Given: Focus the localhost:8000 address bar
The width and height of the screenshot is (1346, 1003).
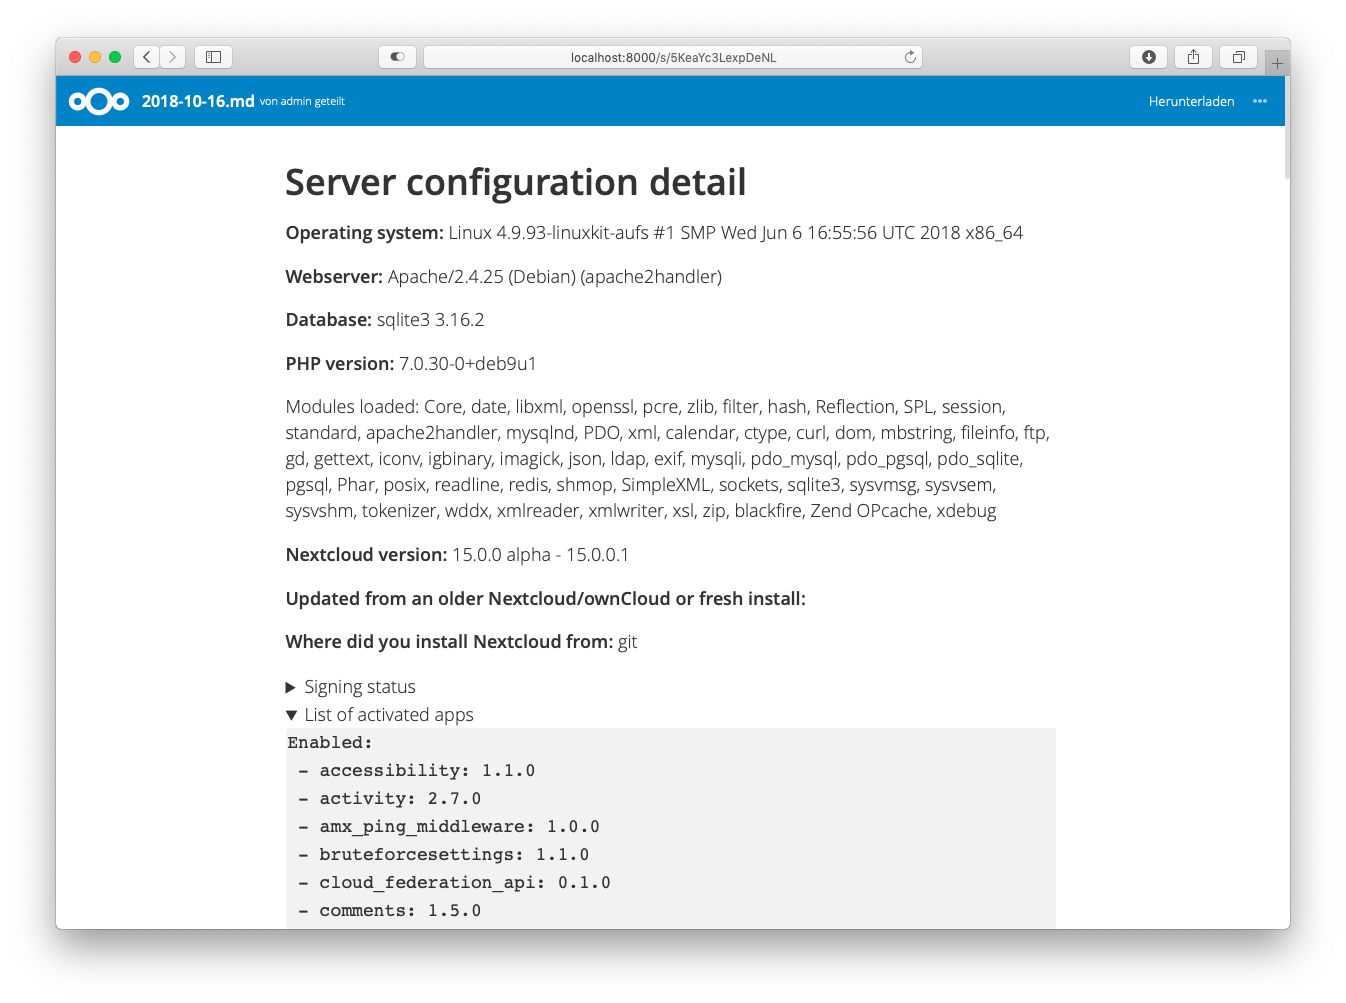Looking at the screenshot, I should (673, 57).
